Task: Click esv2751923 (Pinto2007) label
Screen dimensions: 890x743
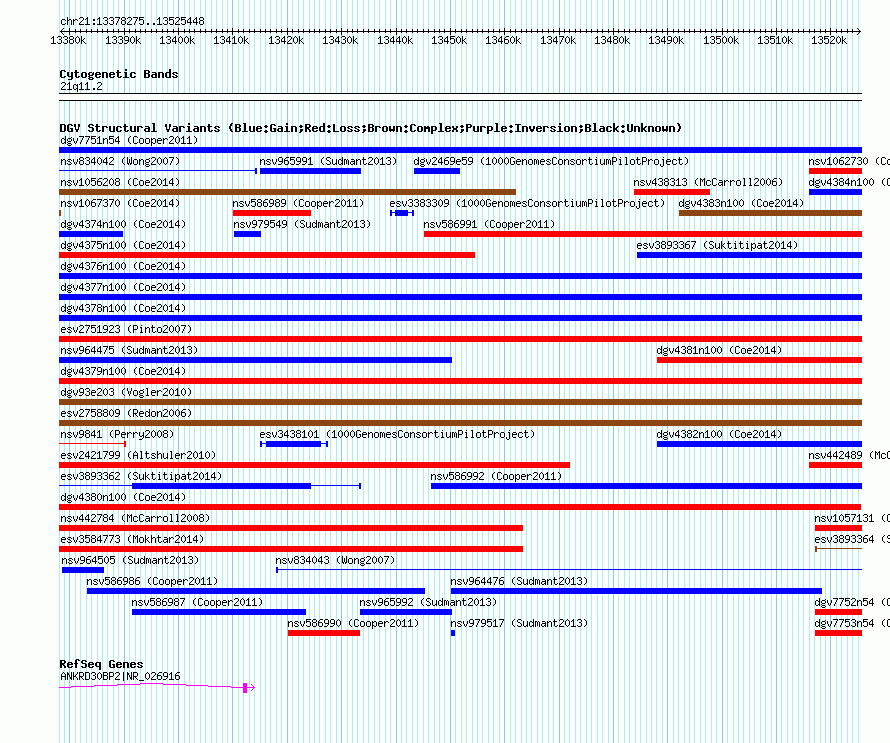Action: coord(126,329)
